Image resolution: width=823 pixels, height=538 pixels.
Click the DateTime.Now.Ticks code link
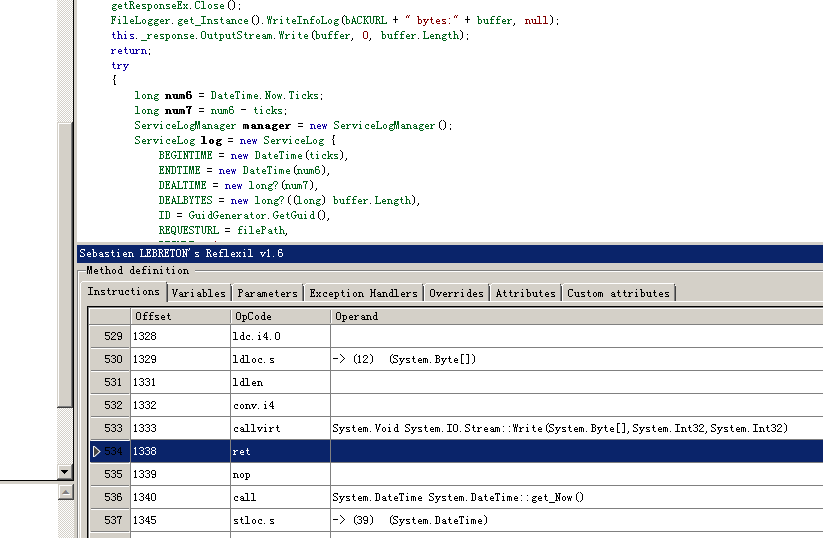pos(265,96)
